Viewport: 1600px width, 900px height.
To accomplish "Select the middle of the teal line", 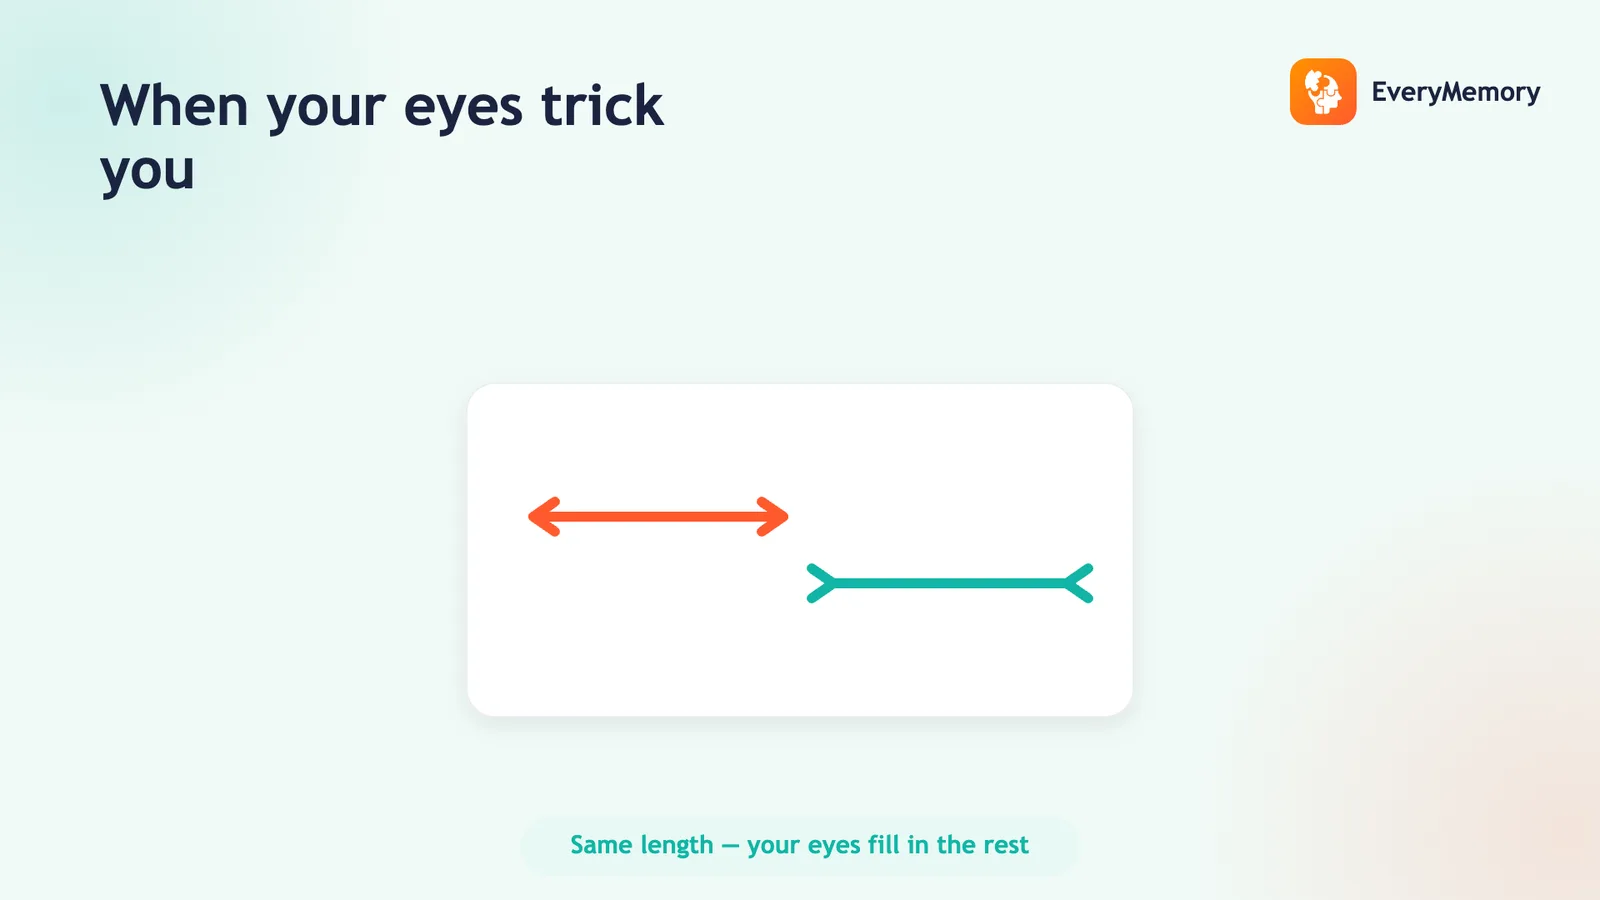I will 950,583.
